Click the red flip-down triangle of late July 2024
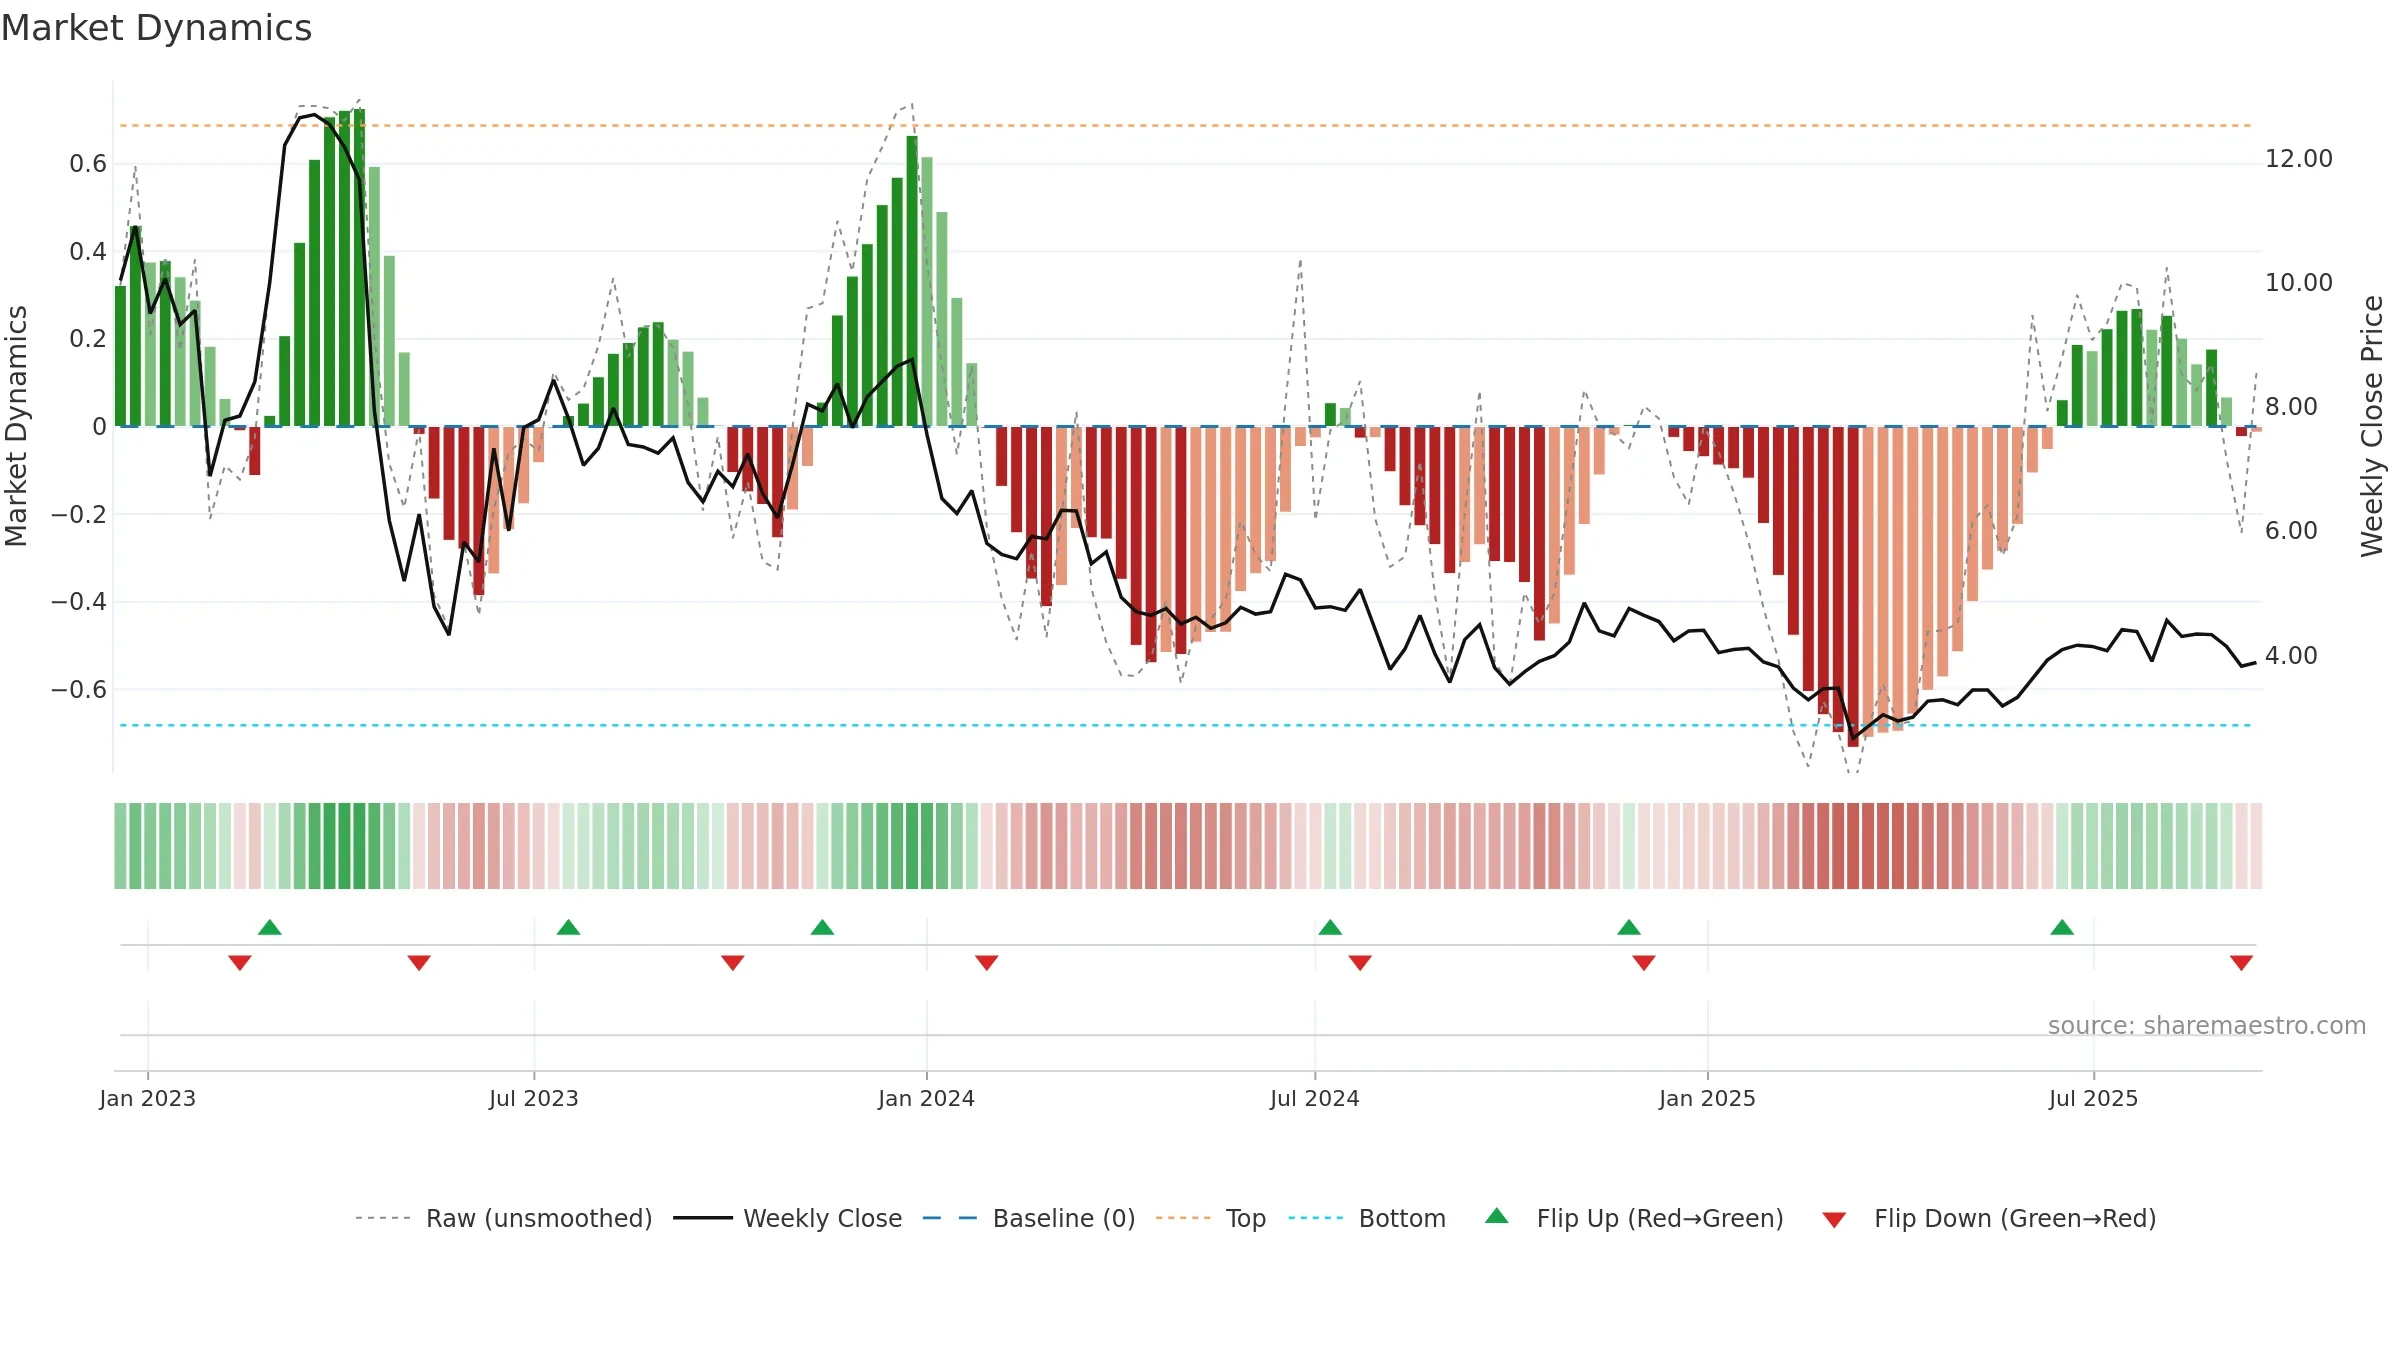Viewport: 2400px width, 1350px height. tap(1360, 962)
